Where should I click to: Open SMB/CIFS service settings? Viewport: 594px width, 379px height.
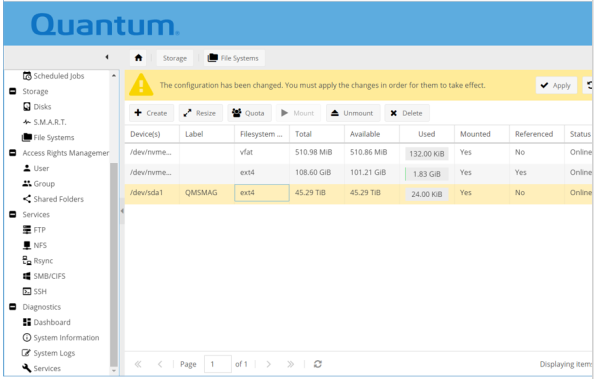[44, 276]
